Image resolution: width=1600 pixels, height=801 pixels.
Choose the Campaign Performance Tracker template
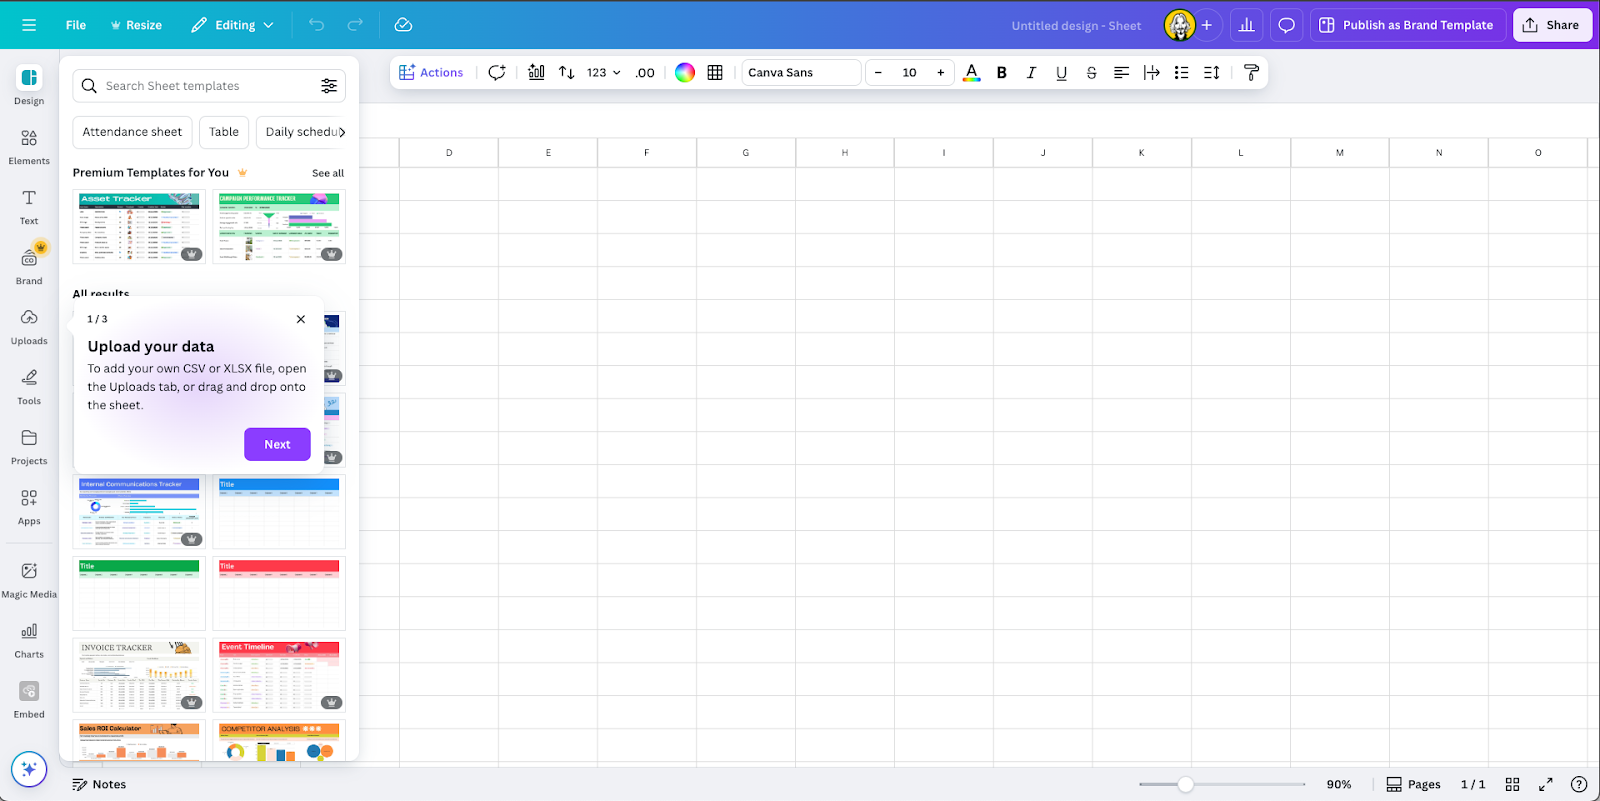point(279,227)
